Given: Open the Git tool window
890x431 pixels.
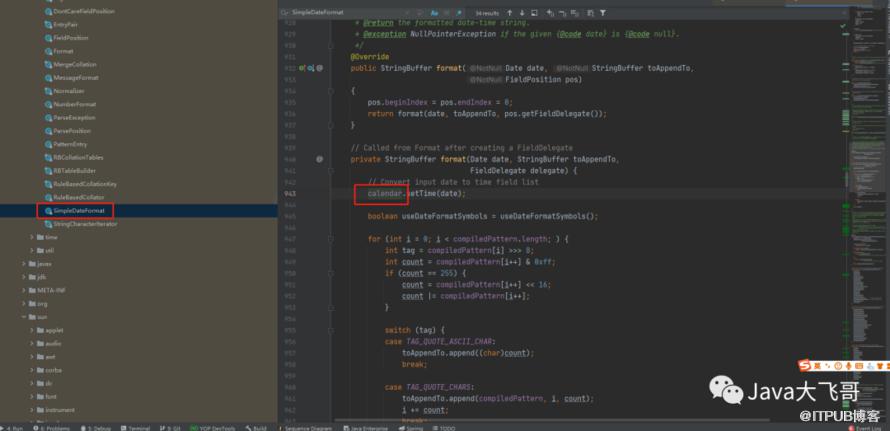Looking at the screenshot, I should click(x=170, y=427).
